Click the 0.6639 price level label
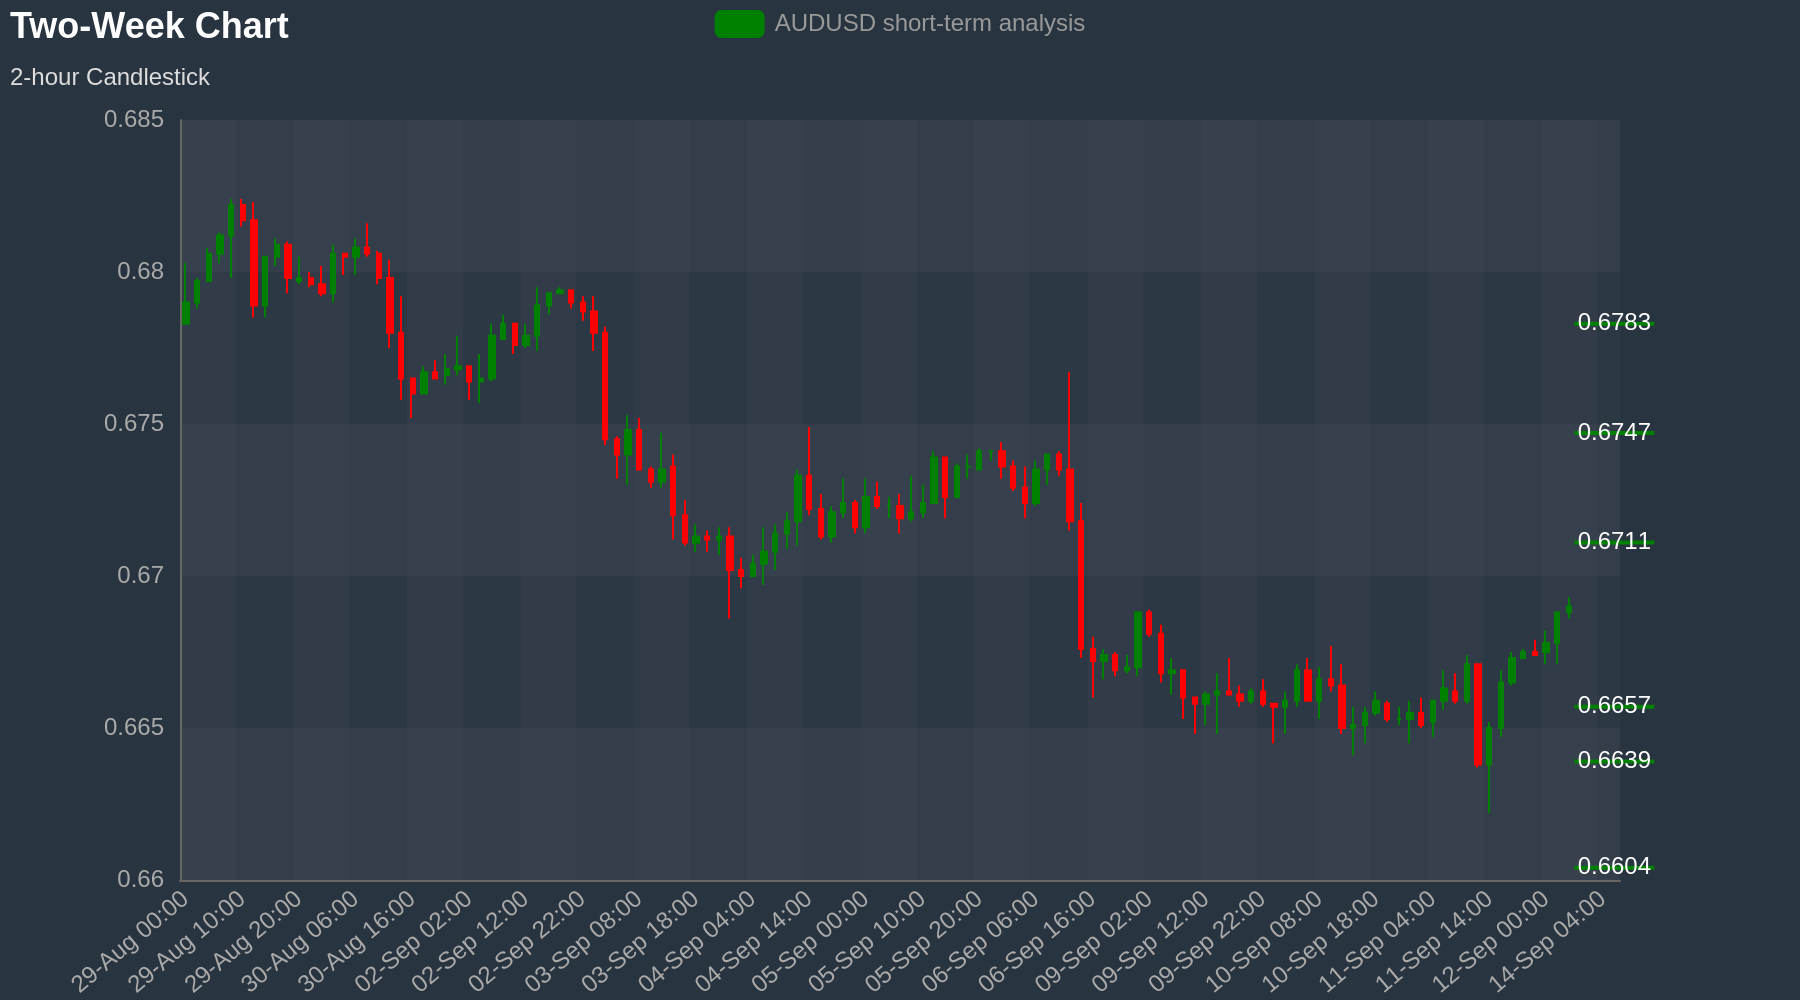This screenshot has height=1000, width=1800. pyautogui.click(x=1614, y=760)
